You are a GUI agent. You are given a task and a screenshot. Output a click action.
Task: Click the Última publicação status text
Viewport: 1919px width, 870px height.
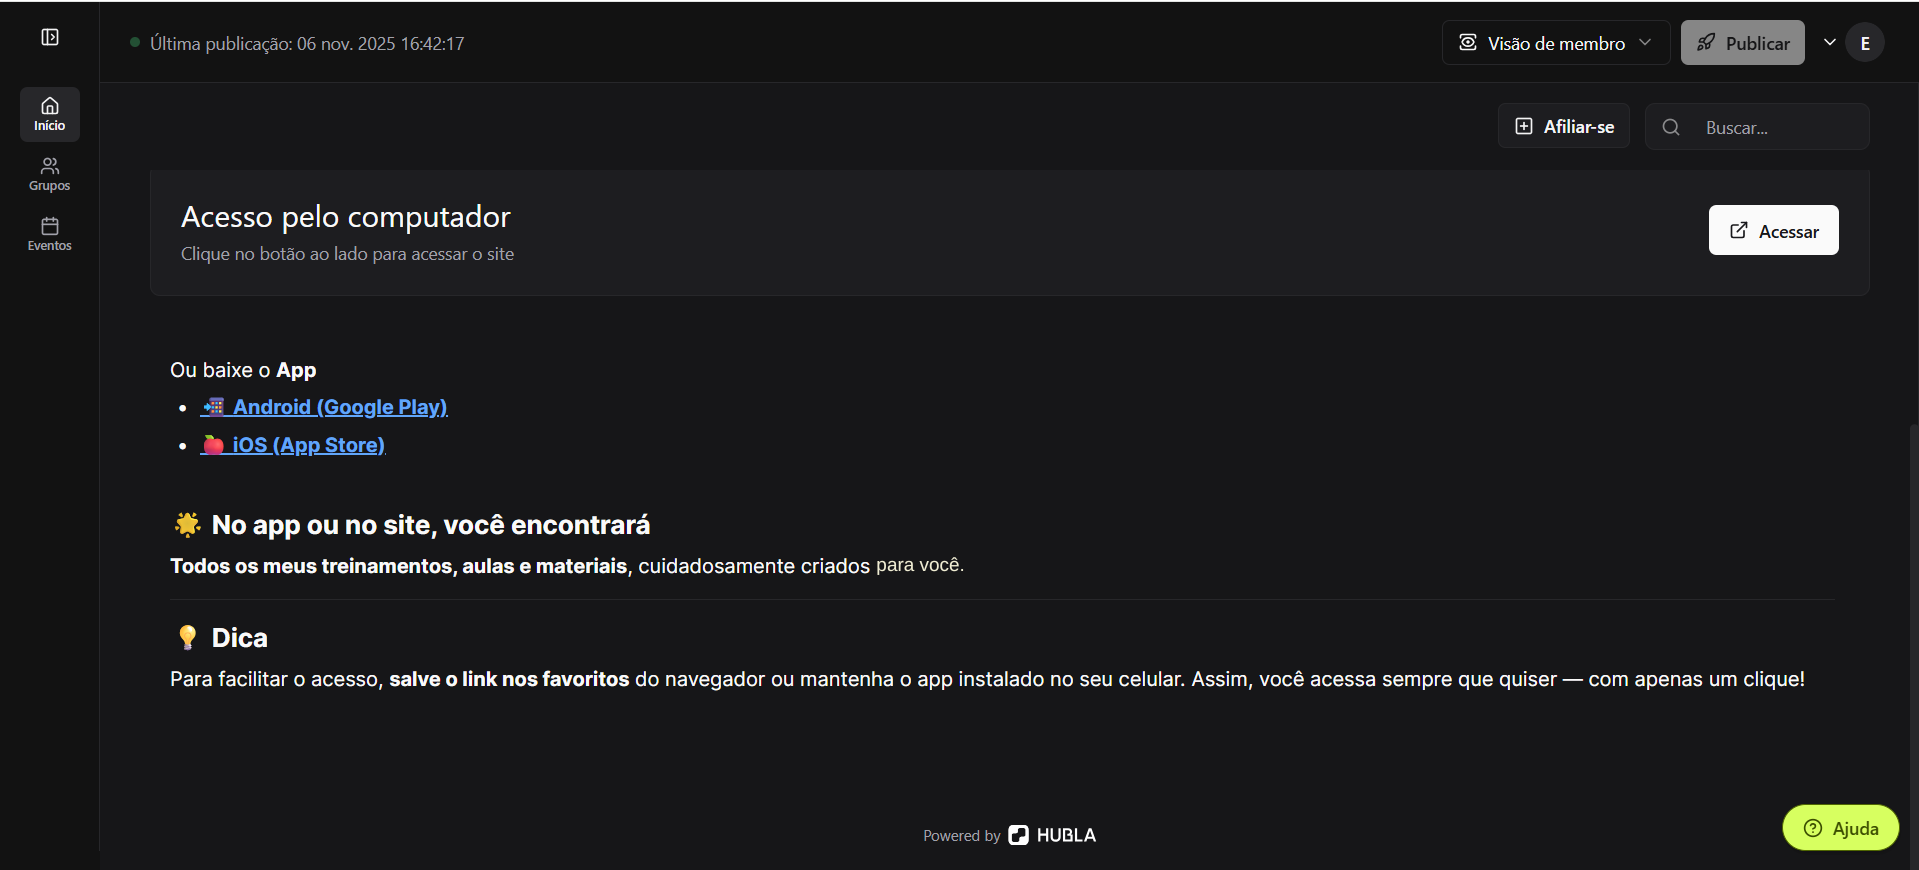306,44
